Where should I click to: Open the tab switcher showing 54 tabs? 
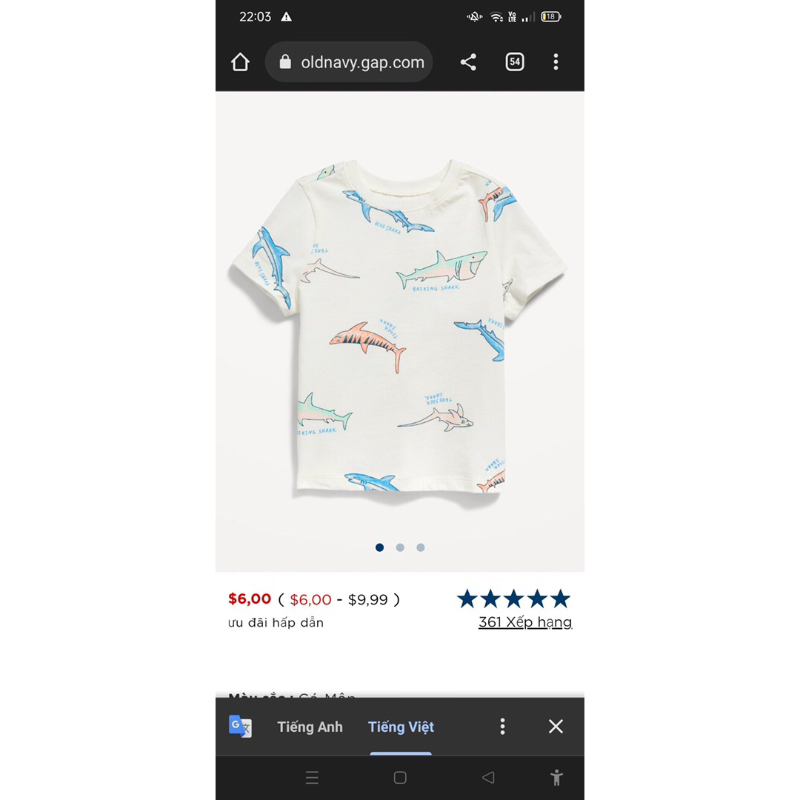(515, 62)
